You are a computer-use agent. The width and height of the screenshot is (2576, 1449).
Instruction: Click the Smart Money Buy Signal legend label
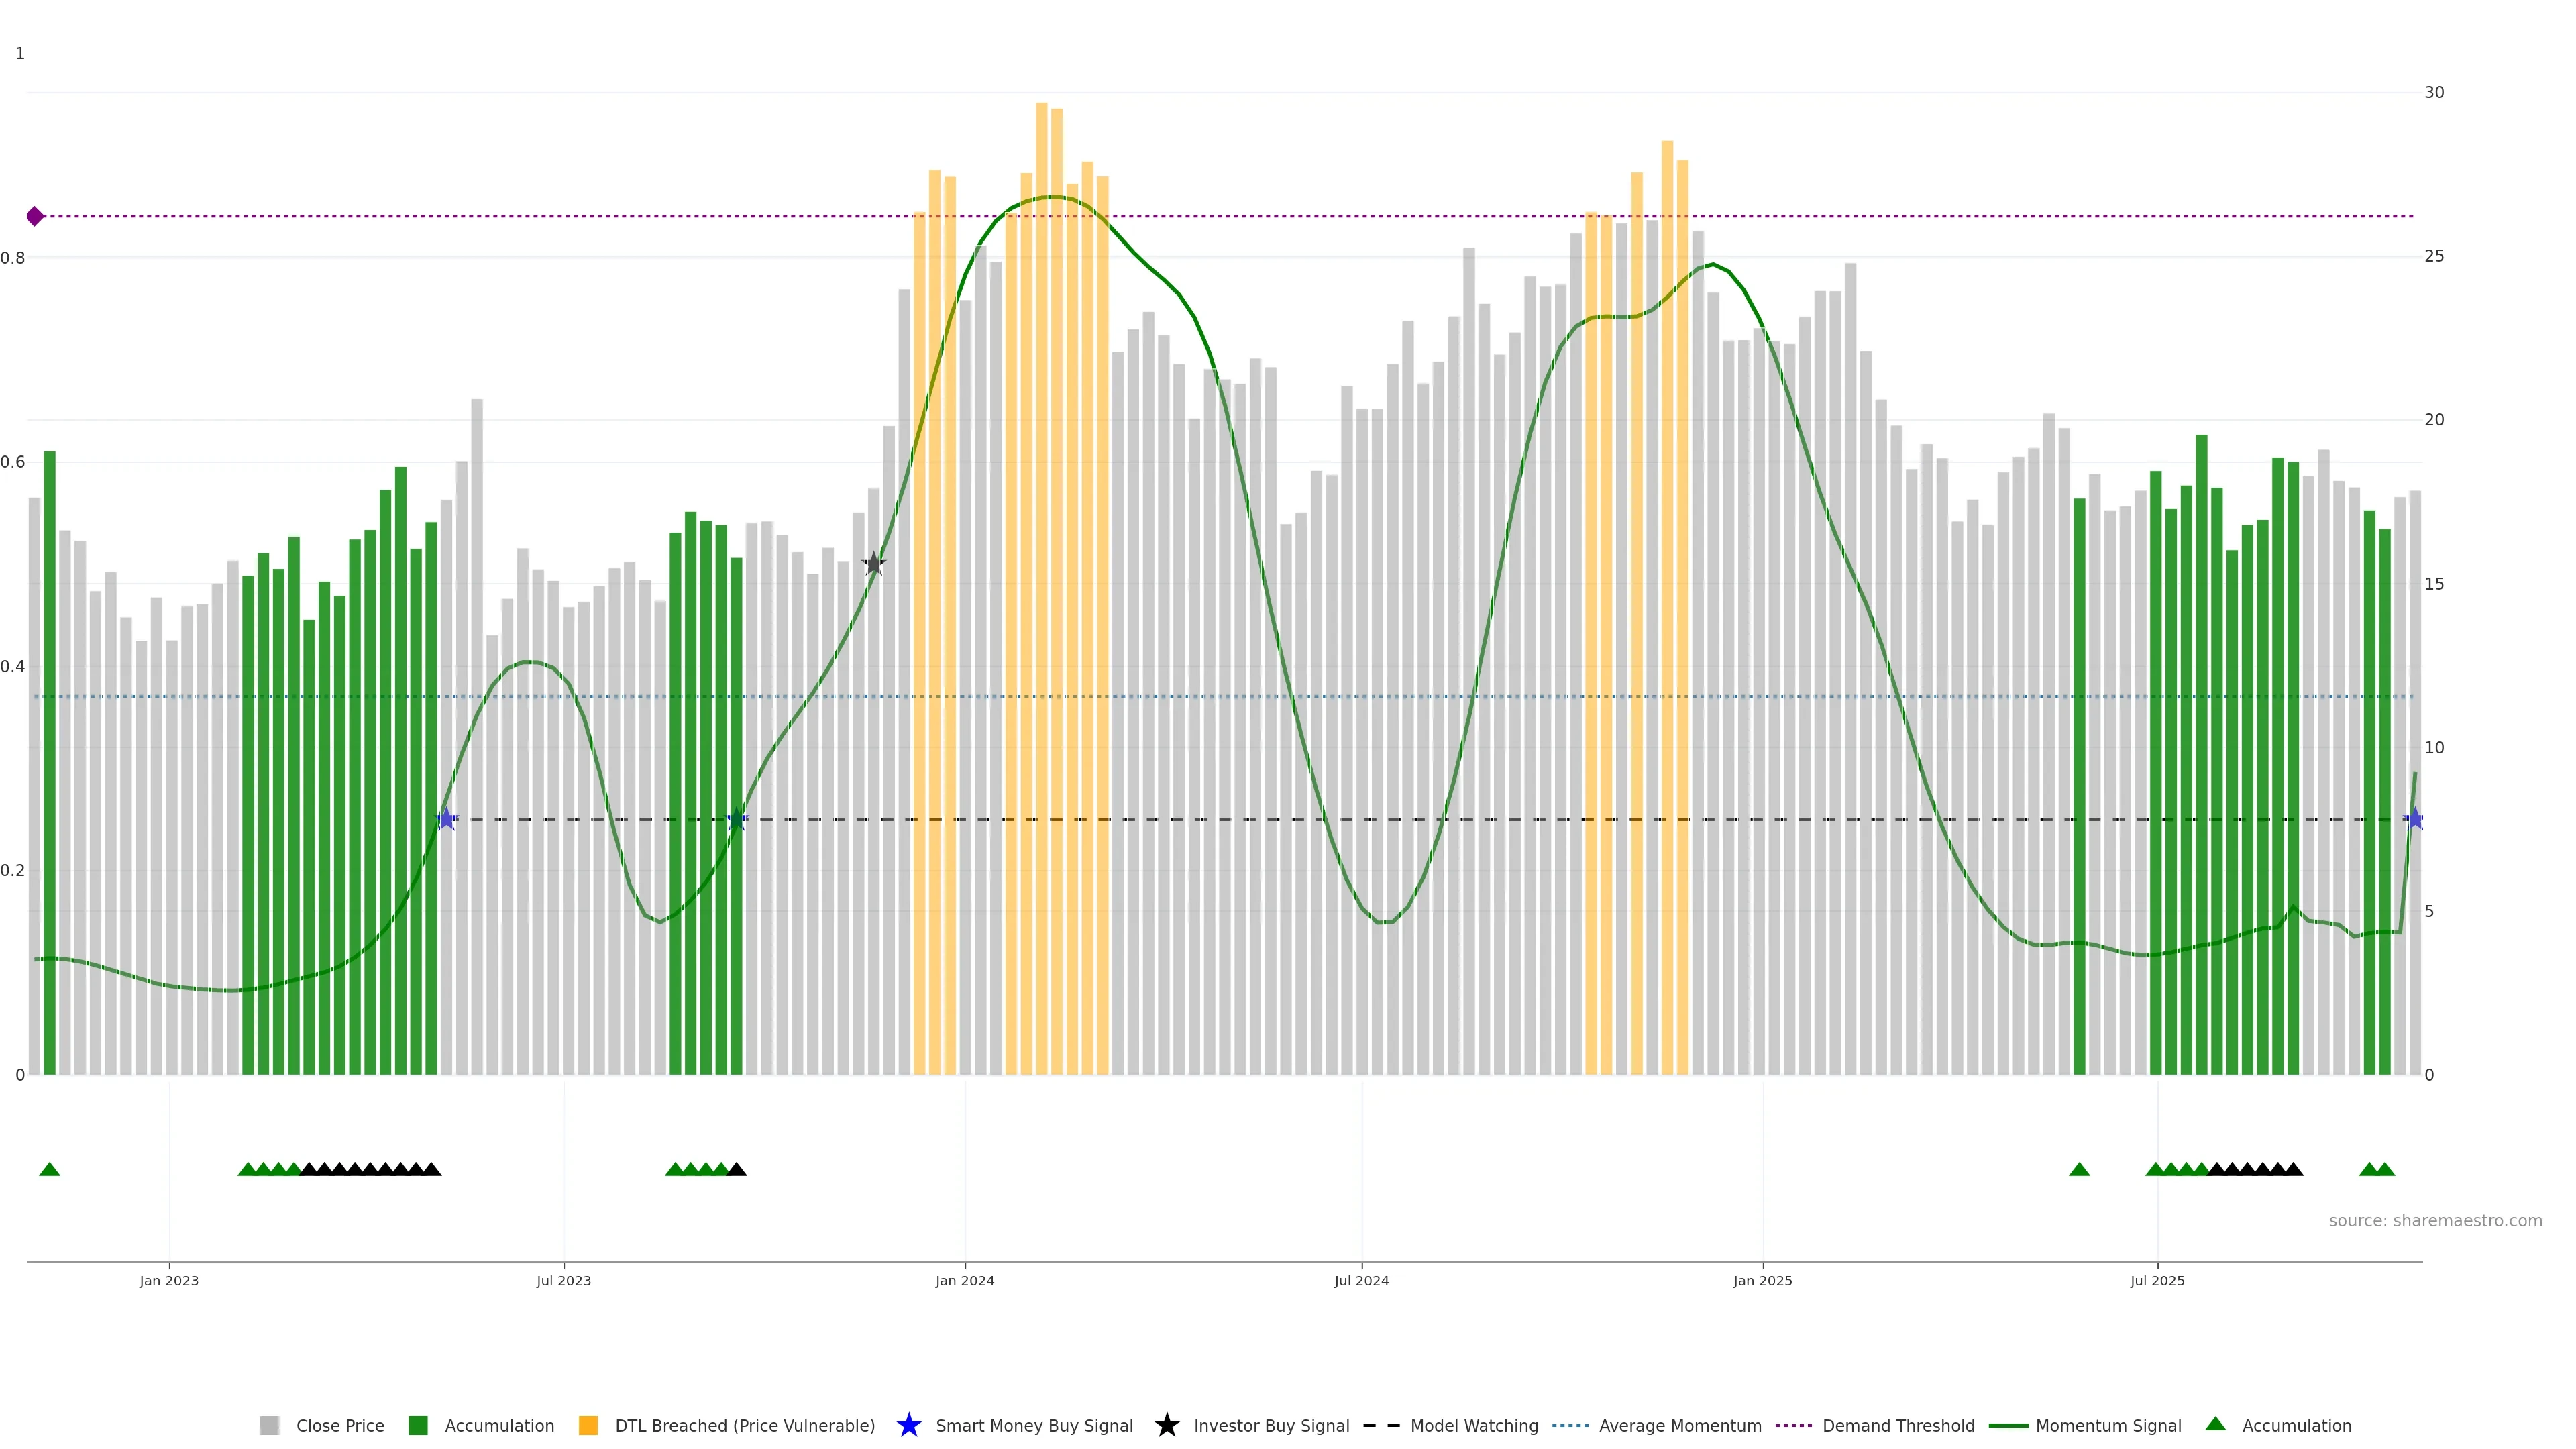tap(1034, 1425)
